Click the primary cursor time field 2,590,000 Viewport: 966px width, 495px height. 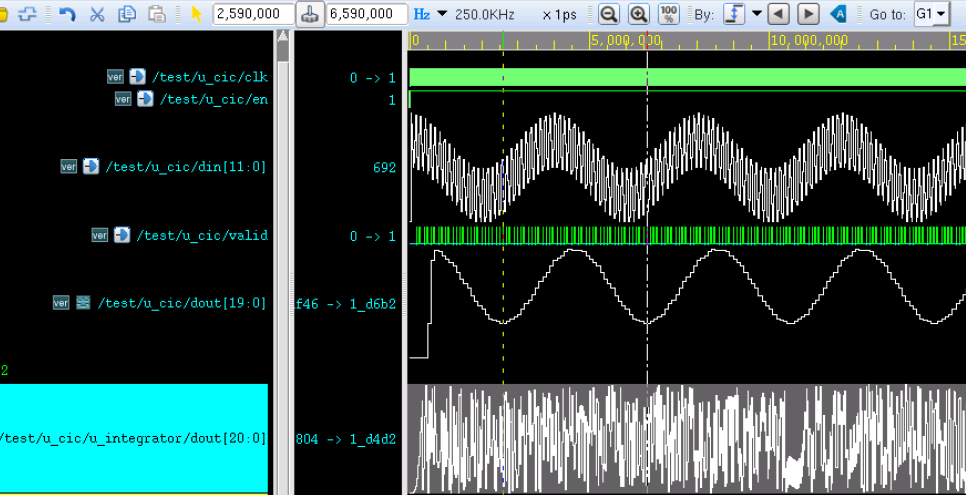(x=254, y=14)
